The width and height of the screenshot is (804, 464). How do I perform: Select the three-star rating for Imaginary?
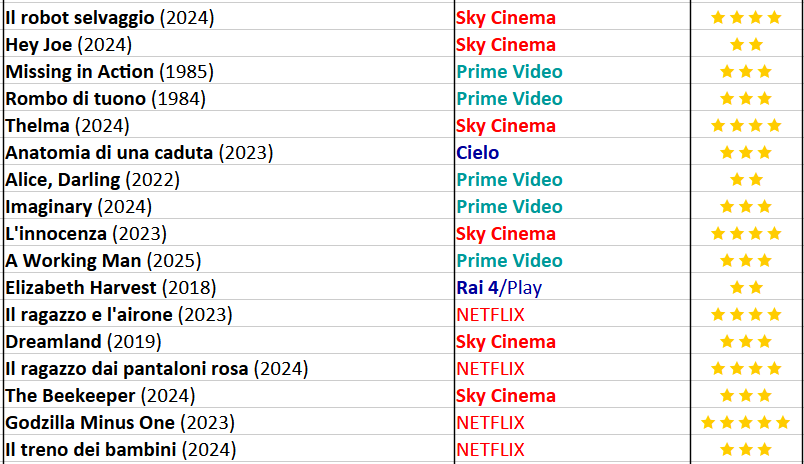[x=746, y=206]
